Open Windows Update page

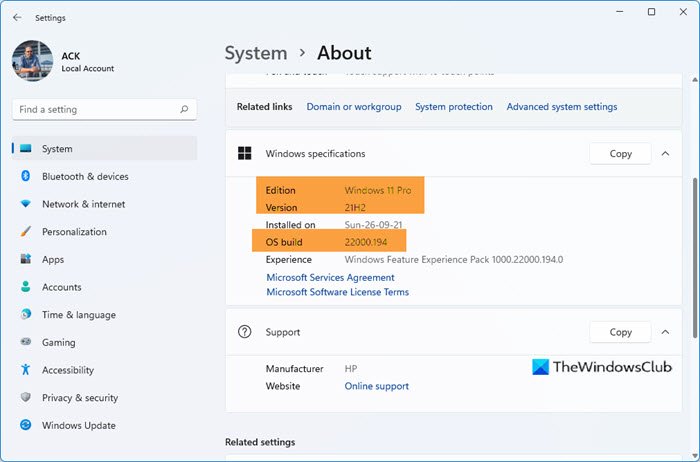(x=78, y=425)
